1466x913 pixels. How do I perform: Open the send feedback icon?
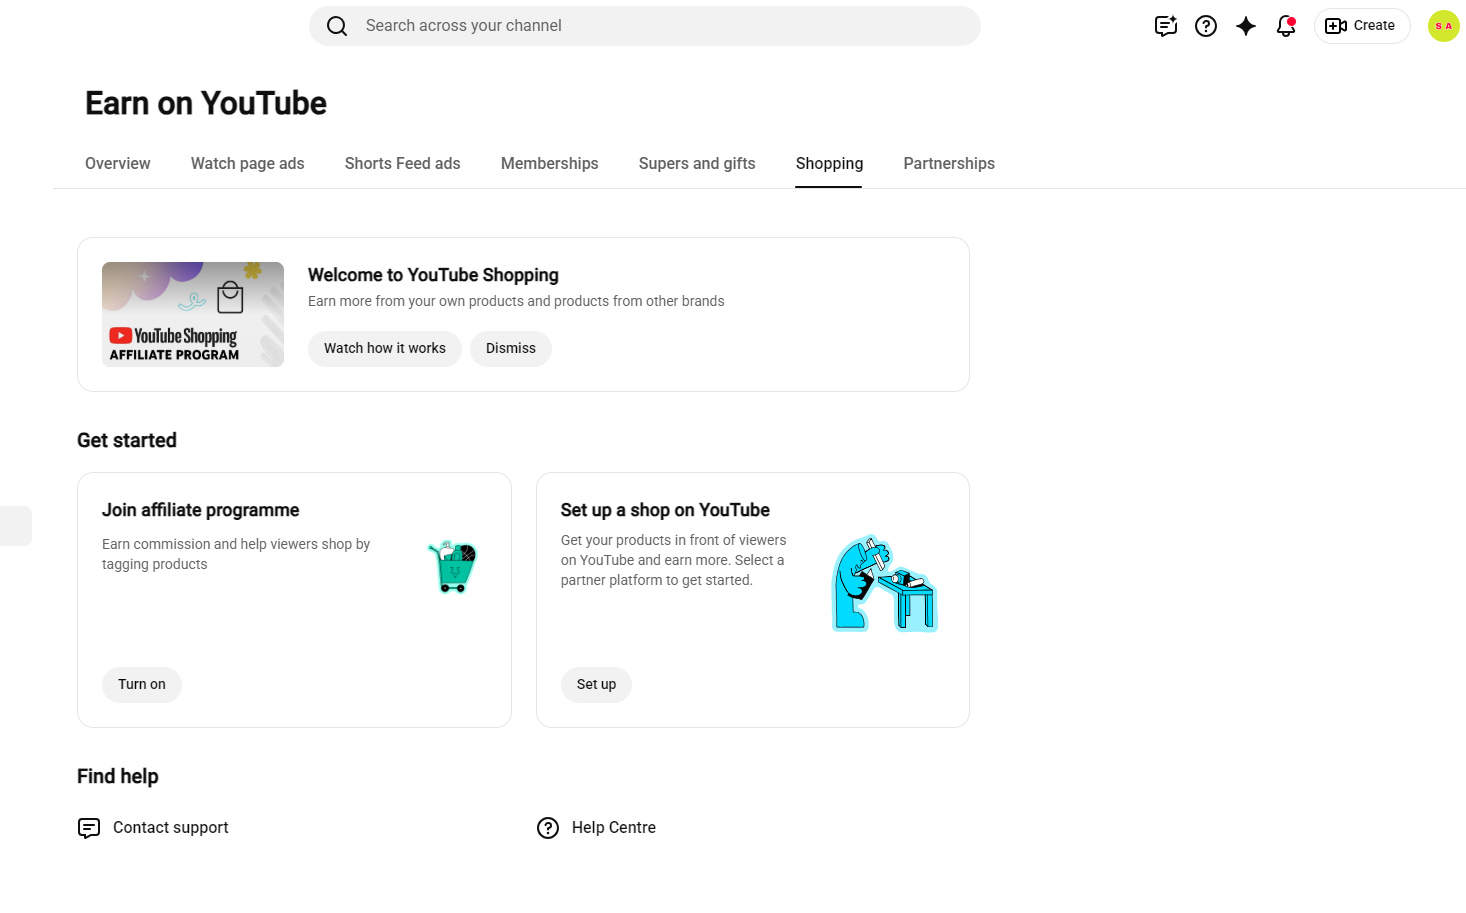click(x=1166, y=26)
